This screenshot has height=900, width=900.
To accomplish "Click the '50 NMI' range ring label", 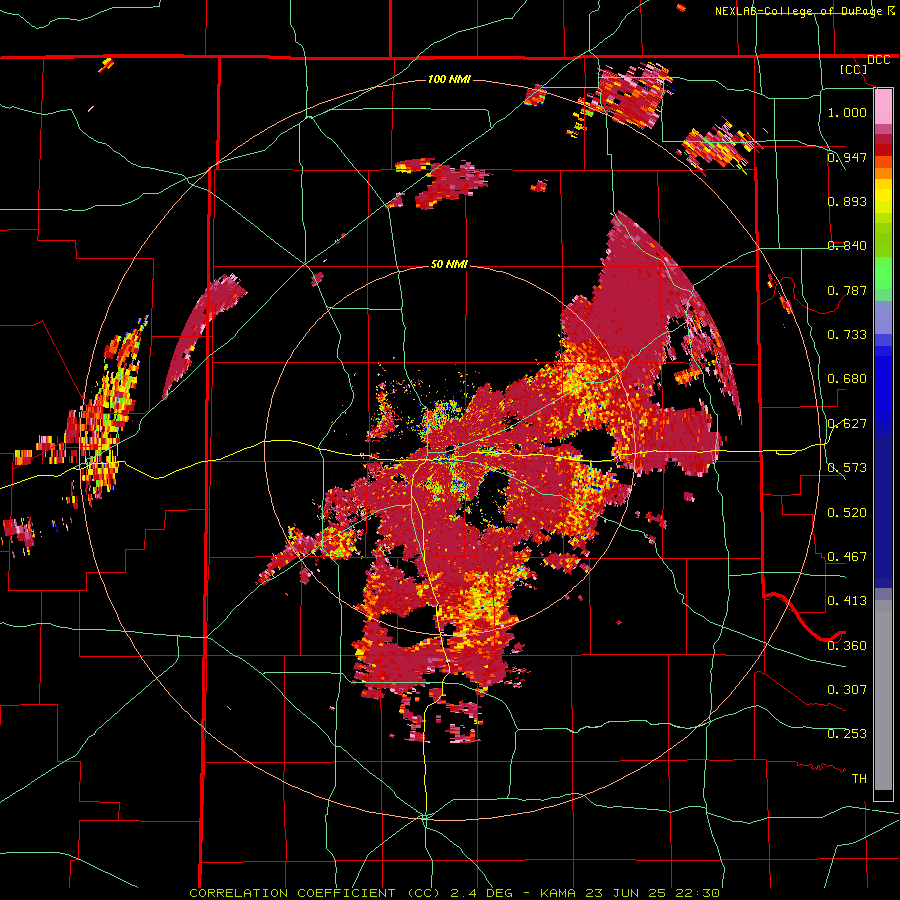I will 449,264.
